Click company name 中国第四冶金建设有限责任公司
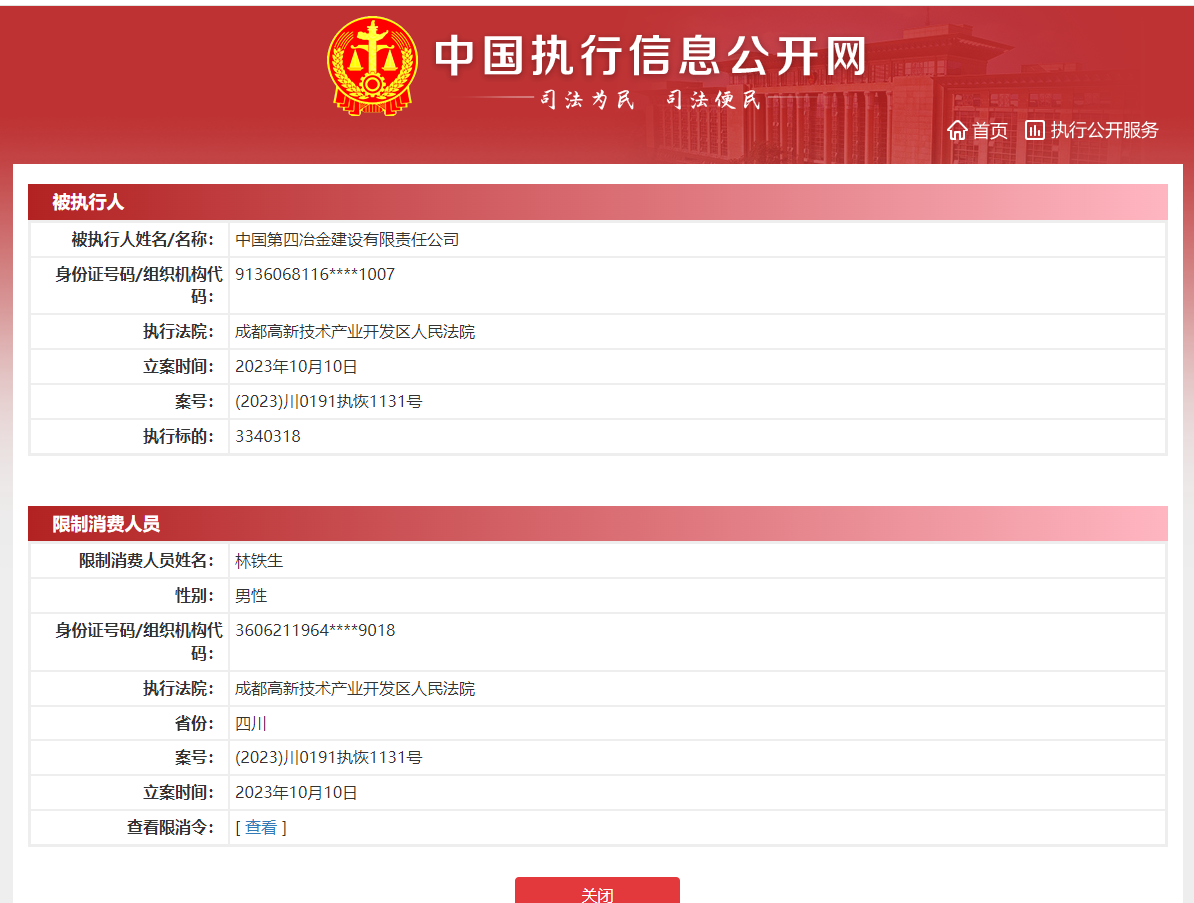Screen dimensions: 1194x903 tap(347, 240)
